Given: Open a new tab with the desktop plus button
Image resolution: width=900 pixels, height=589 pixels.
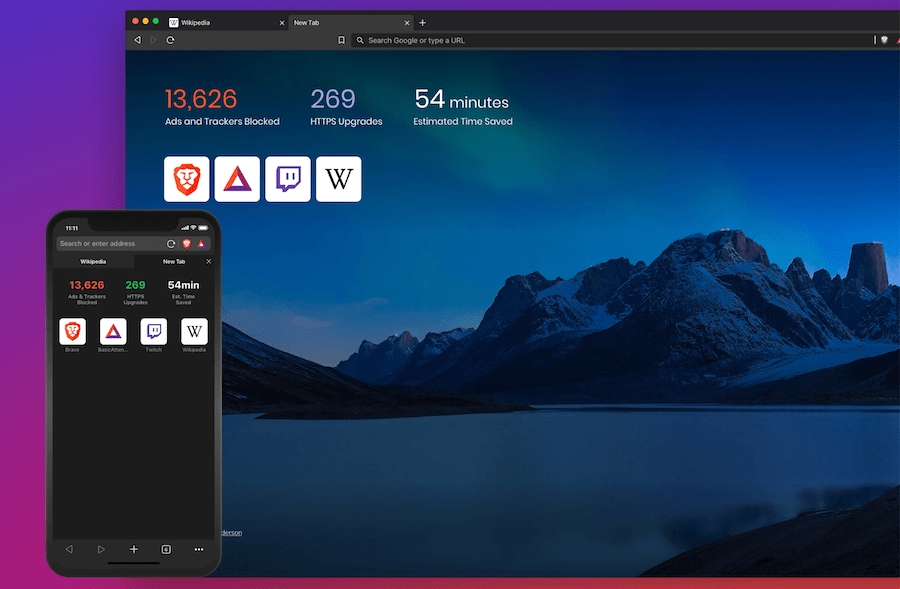Looking at the screenshot, I should (x=422, y=22).
